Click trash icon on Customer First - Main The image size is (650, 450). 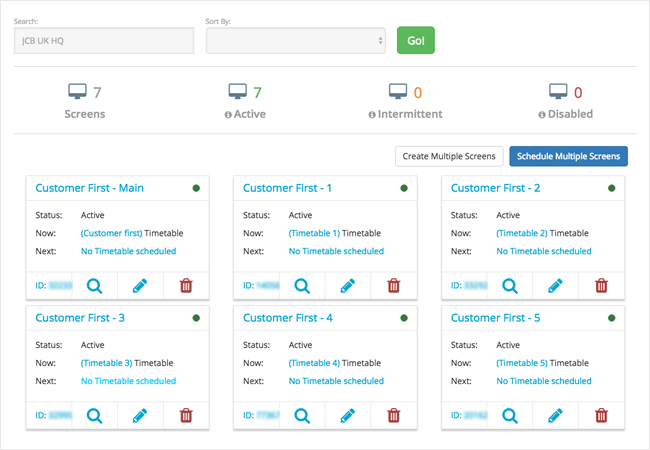click(185, 285)
